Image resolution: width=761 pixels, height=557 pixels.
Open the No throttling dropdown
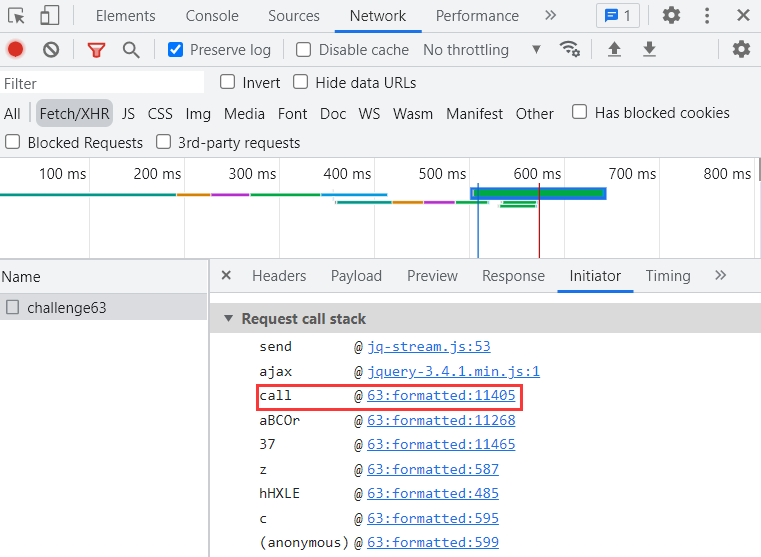pyautogui.click(x=481, y=50)
